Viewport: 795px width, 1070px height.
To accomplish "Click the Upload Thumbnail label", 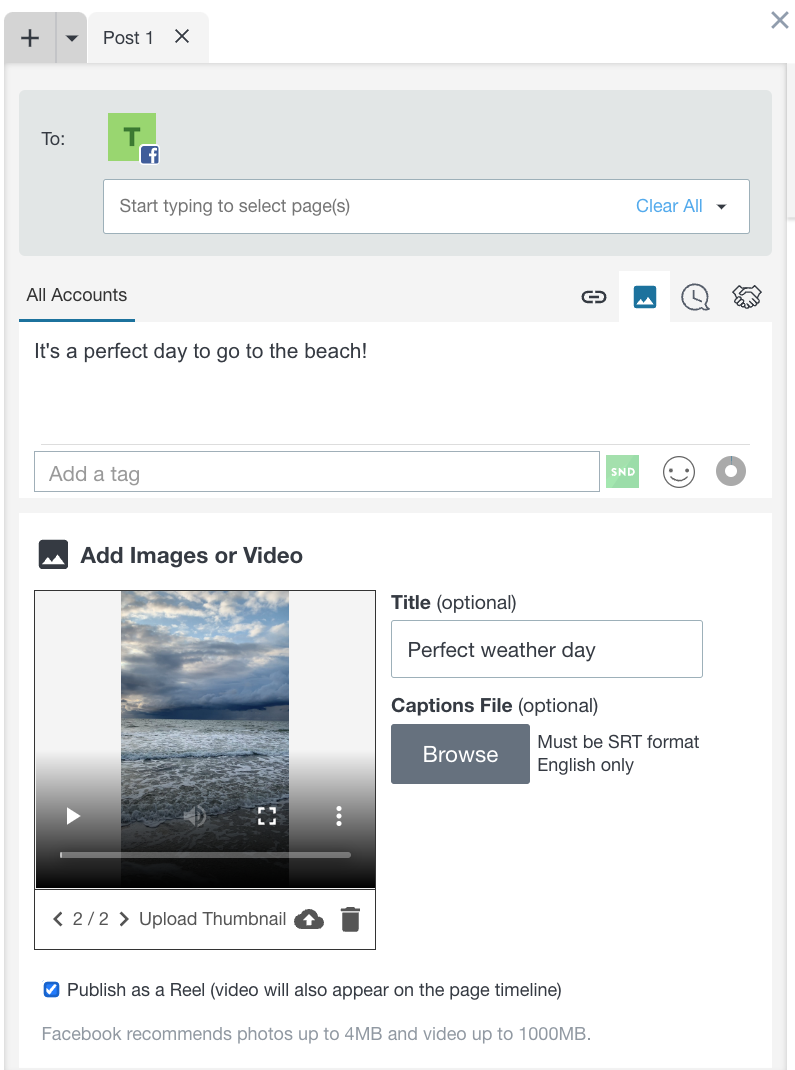I will [212, 919].
